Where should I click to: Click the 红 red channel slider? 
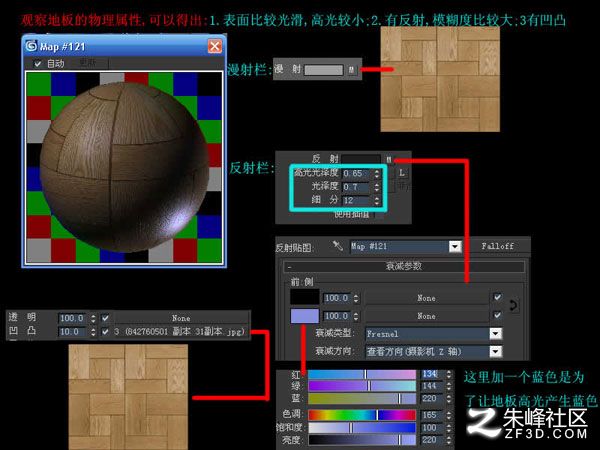point(362,374)
